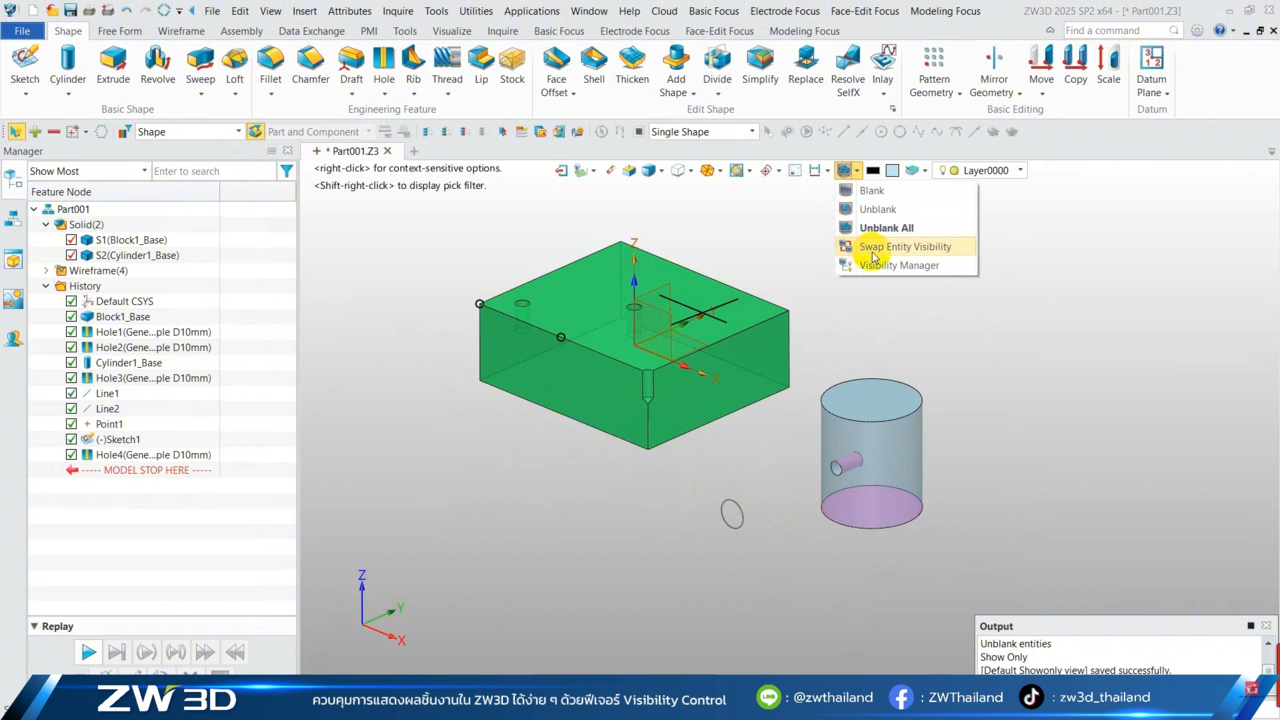The width and height of the screenshot is (1280, 720).
Task: Toggle the S2(Cylinder1_Base) solid checkbox
Action: tap(71, 255)
